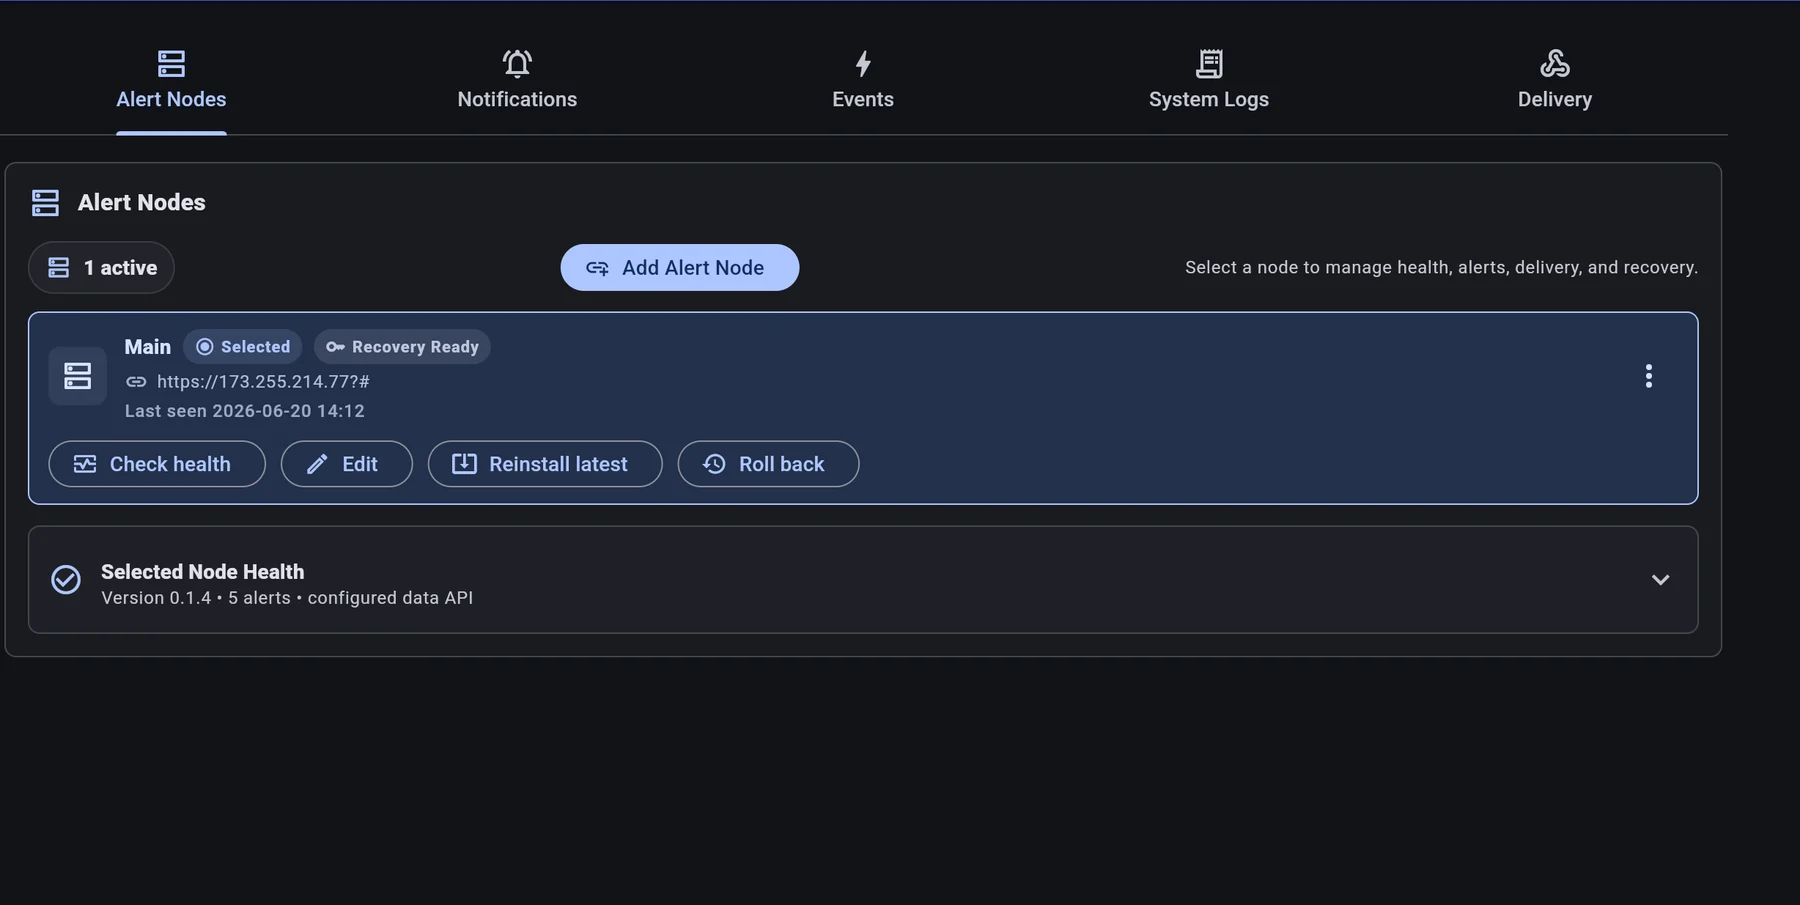
Task: Click the pencil icon in Edit button
Action: [317, 464]
